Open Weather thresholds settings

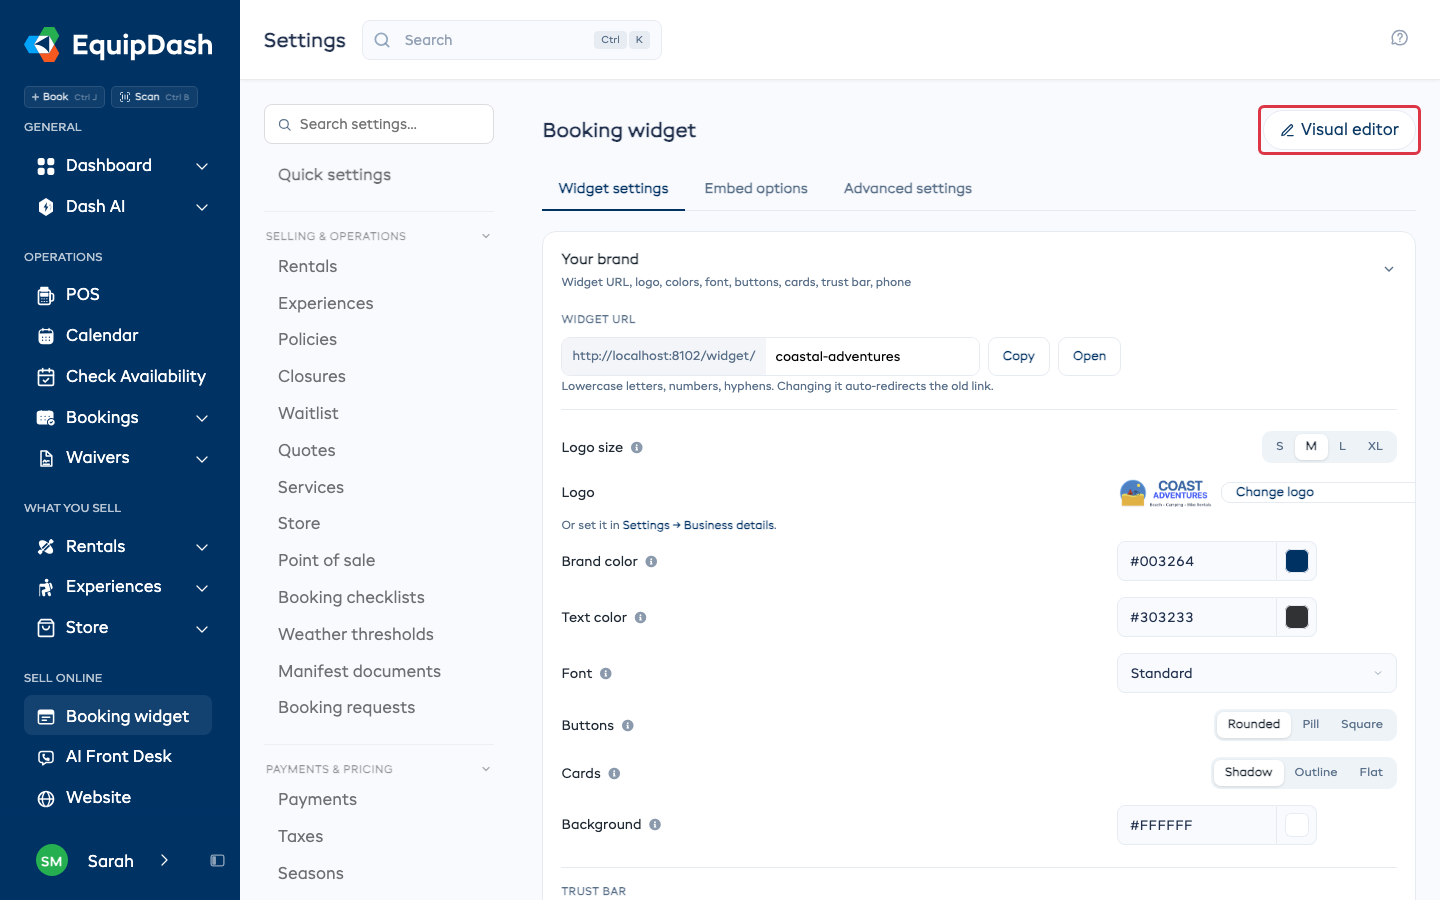tap(356, 634)
